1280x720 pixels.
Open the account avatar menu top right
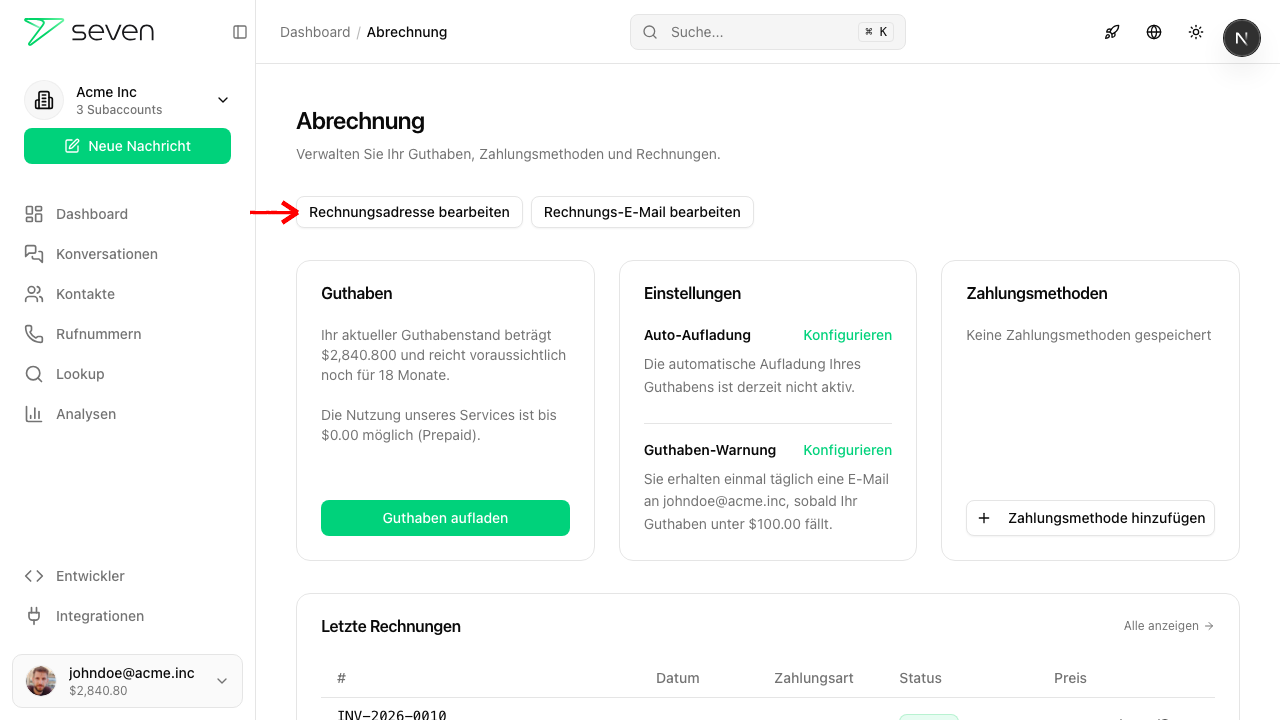(1242, 37)
